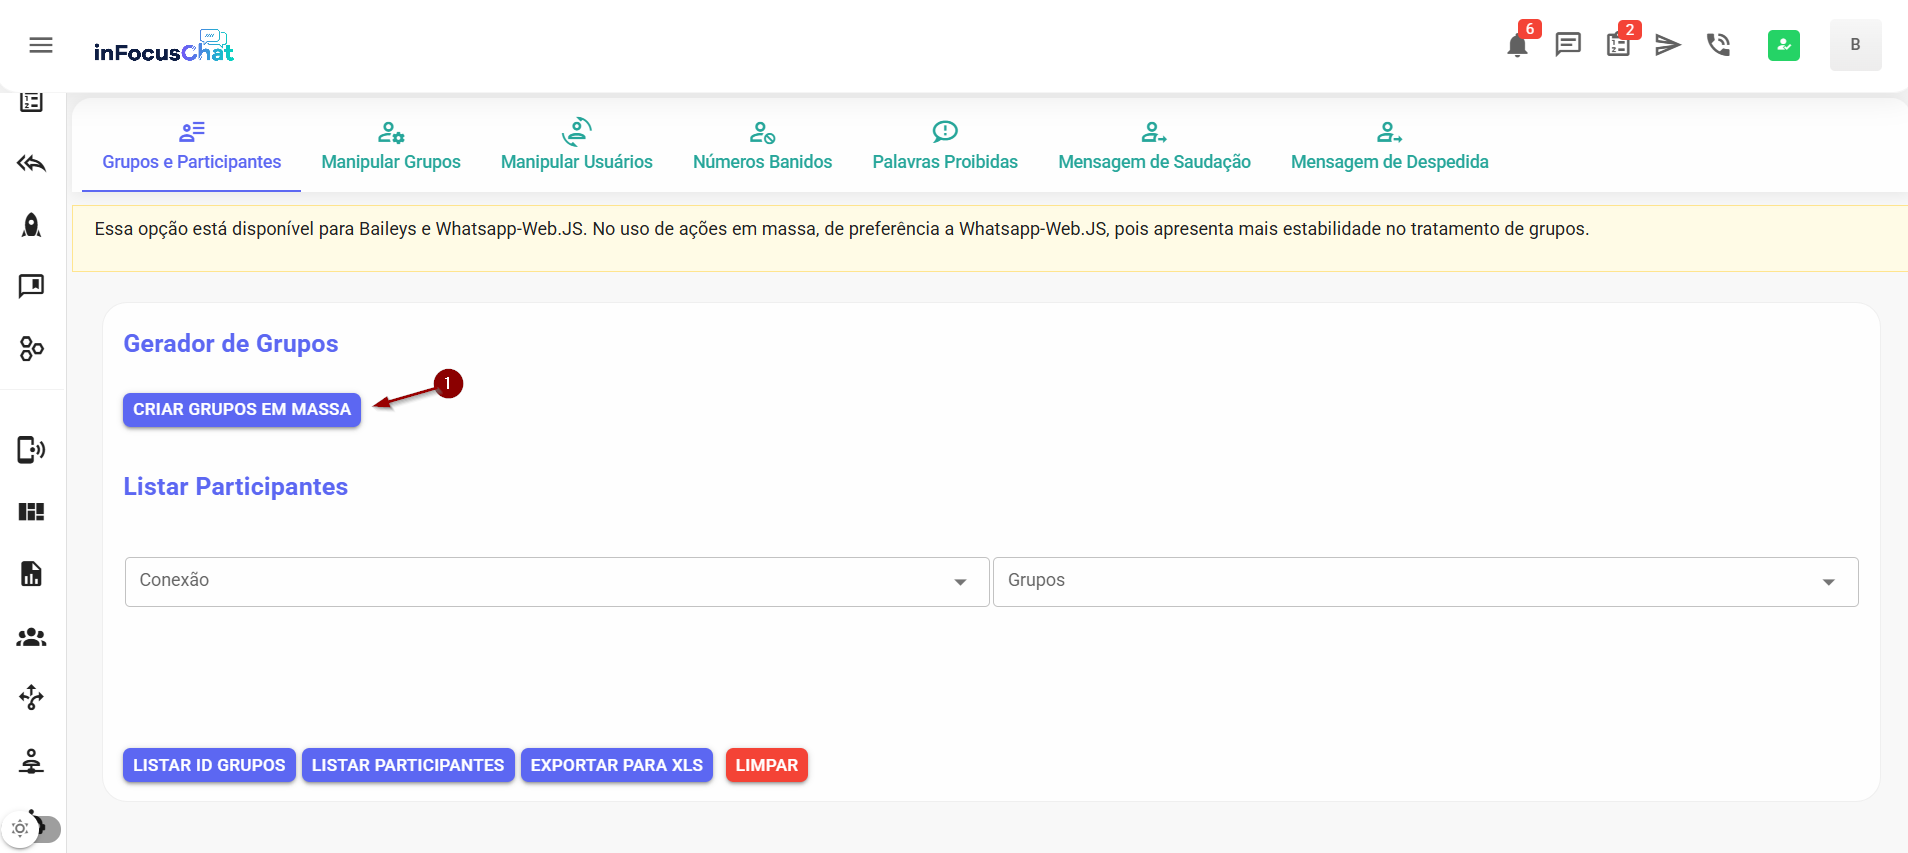The height and width of the screenshot is (853, 1908).
Task: Open Números Banidos tab
Action: point(762,147)
